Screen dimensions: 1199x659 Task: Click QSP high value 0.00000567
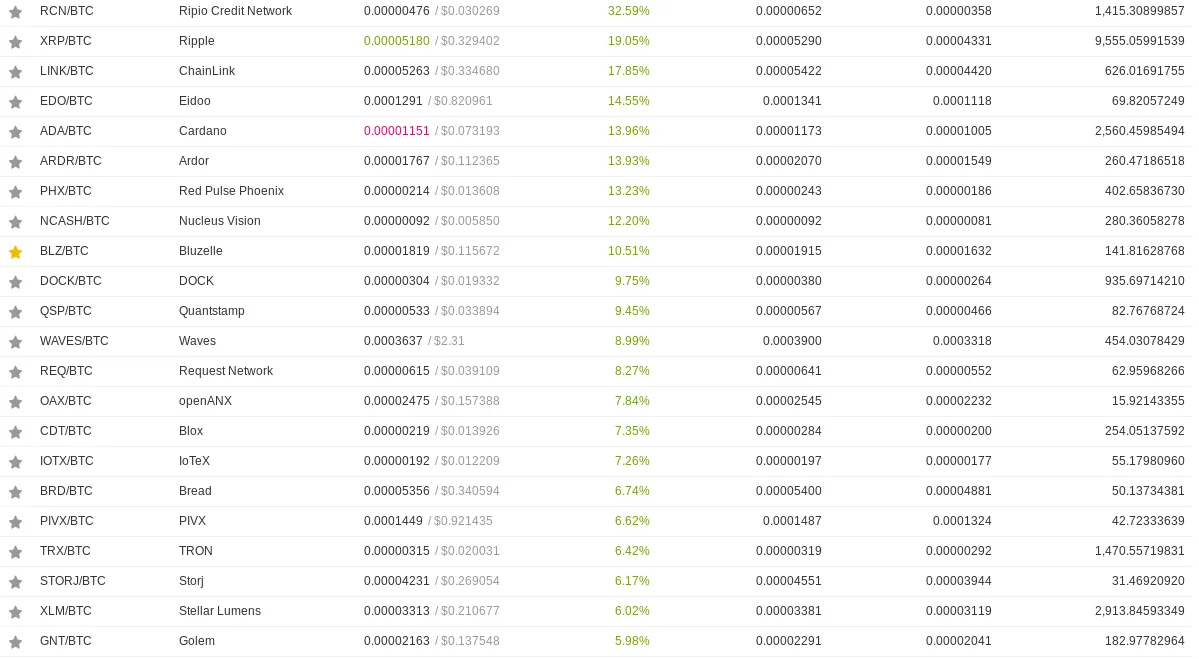click(x=788, y=311)
